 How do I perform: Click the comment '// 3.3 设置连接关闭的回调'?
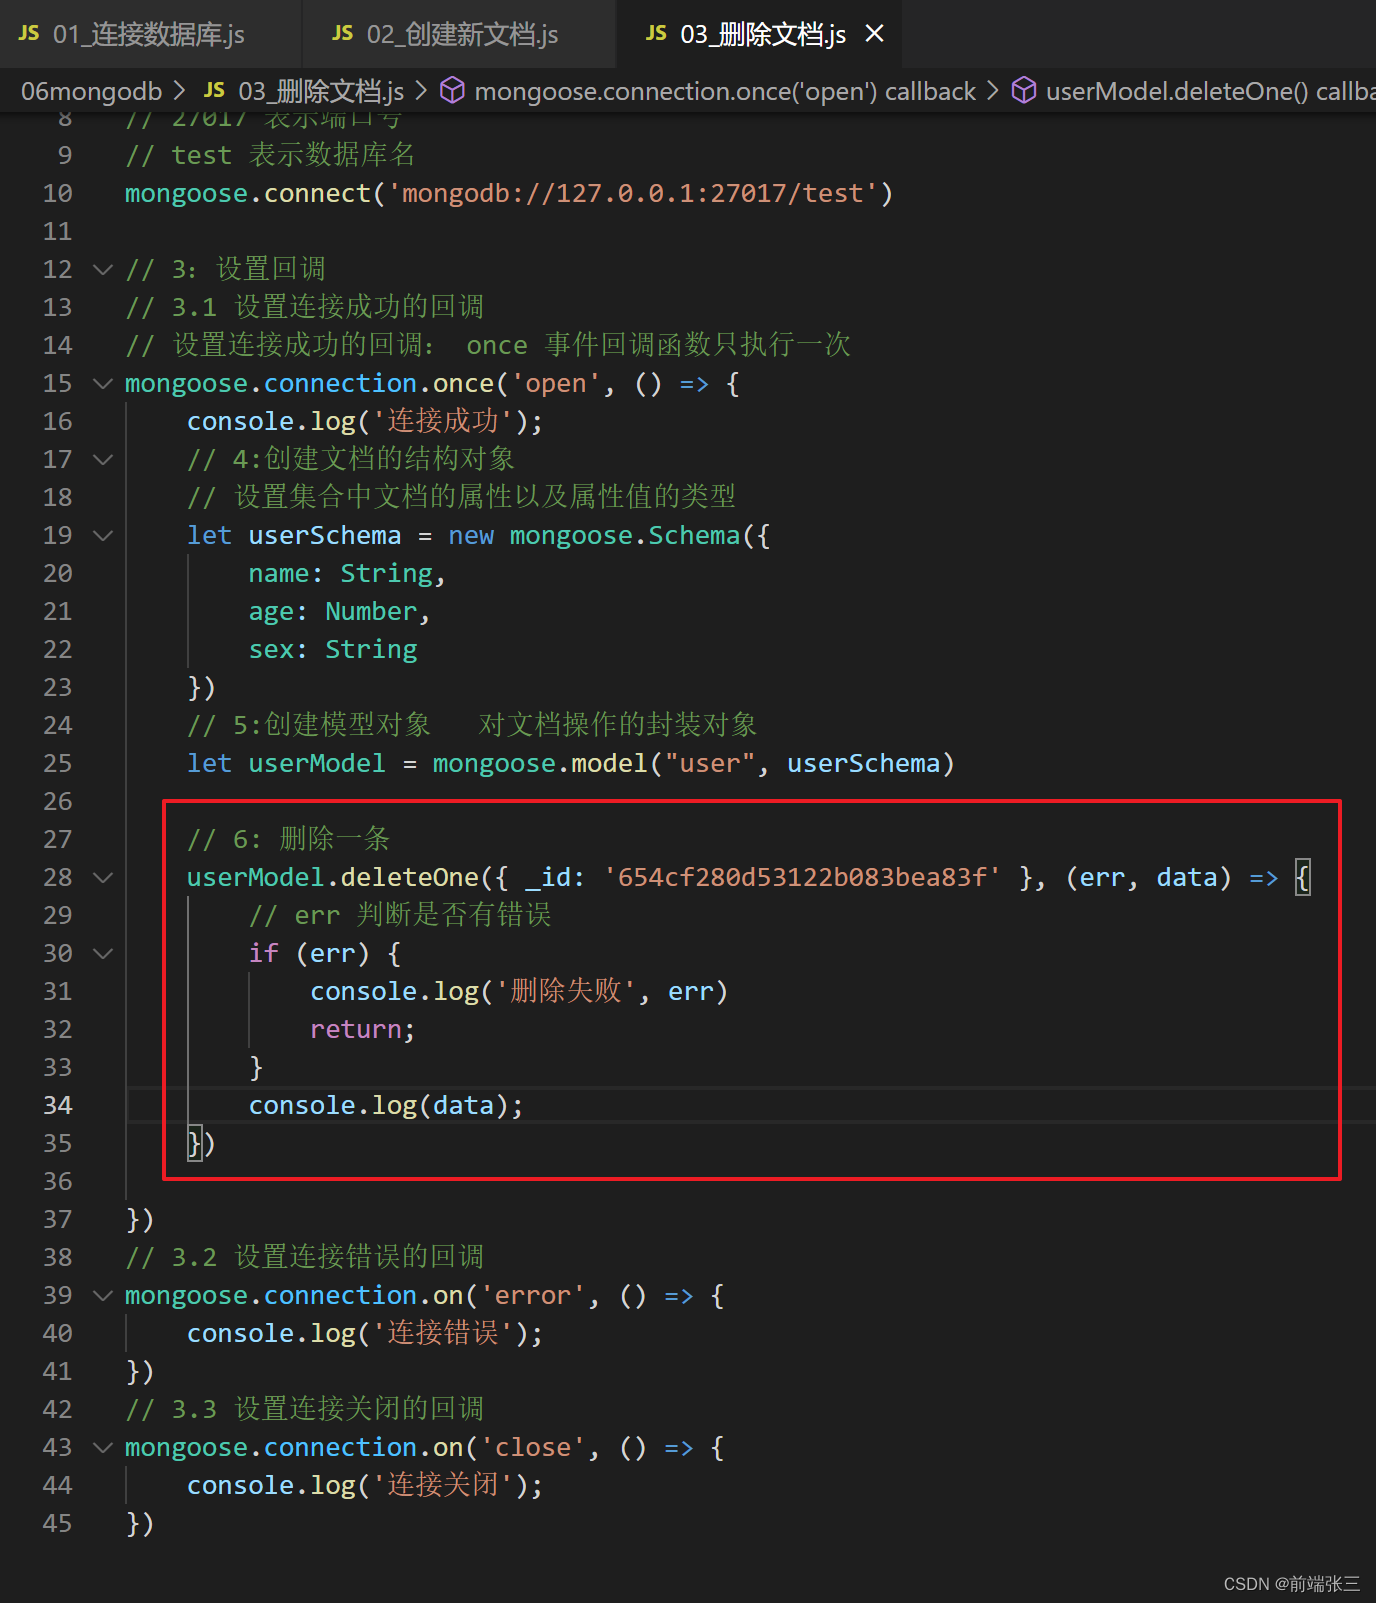(304, 1409)
